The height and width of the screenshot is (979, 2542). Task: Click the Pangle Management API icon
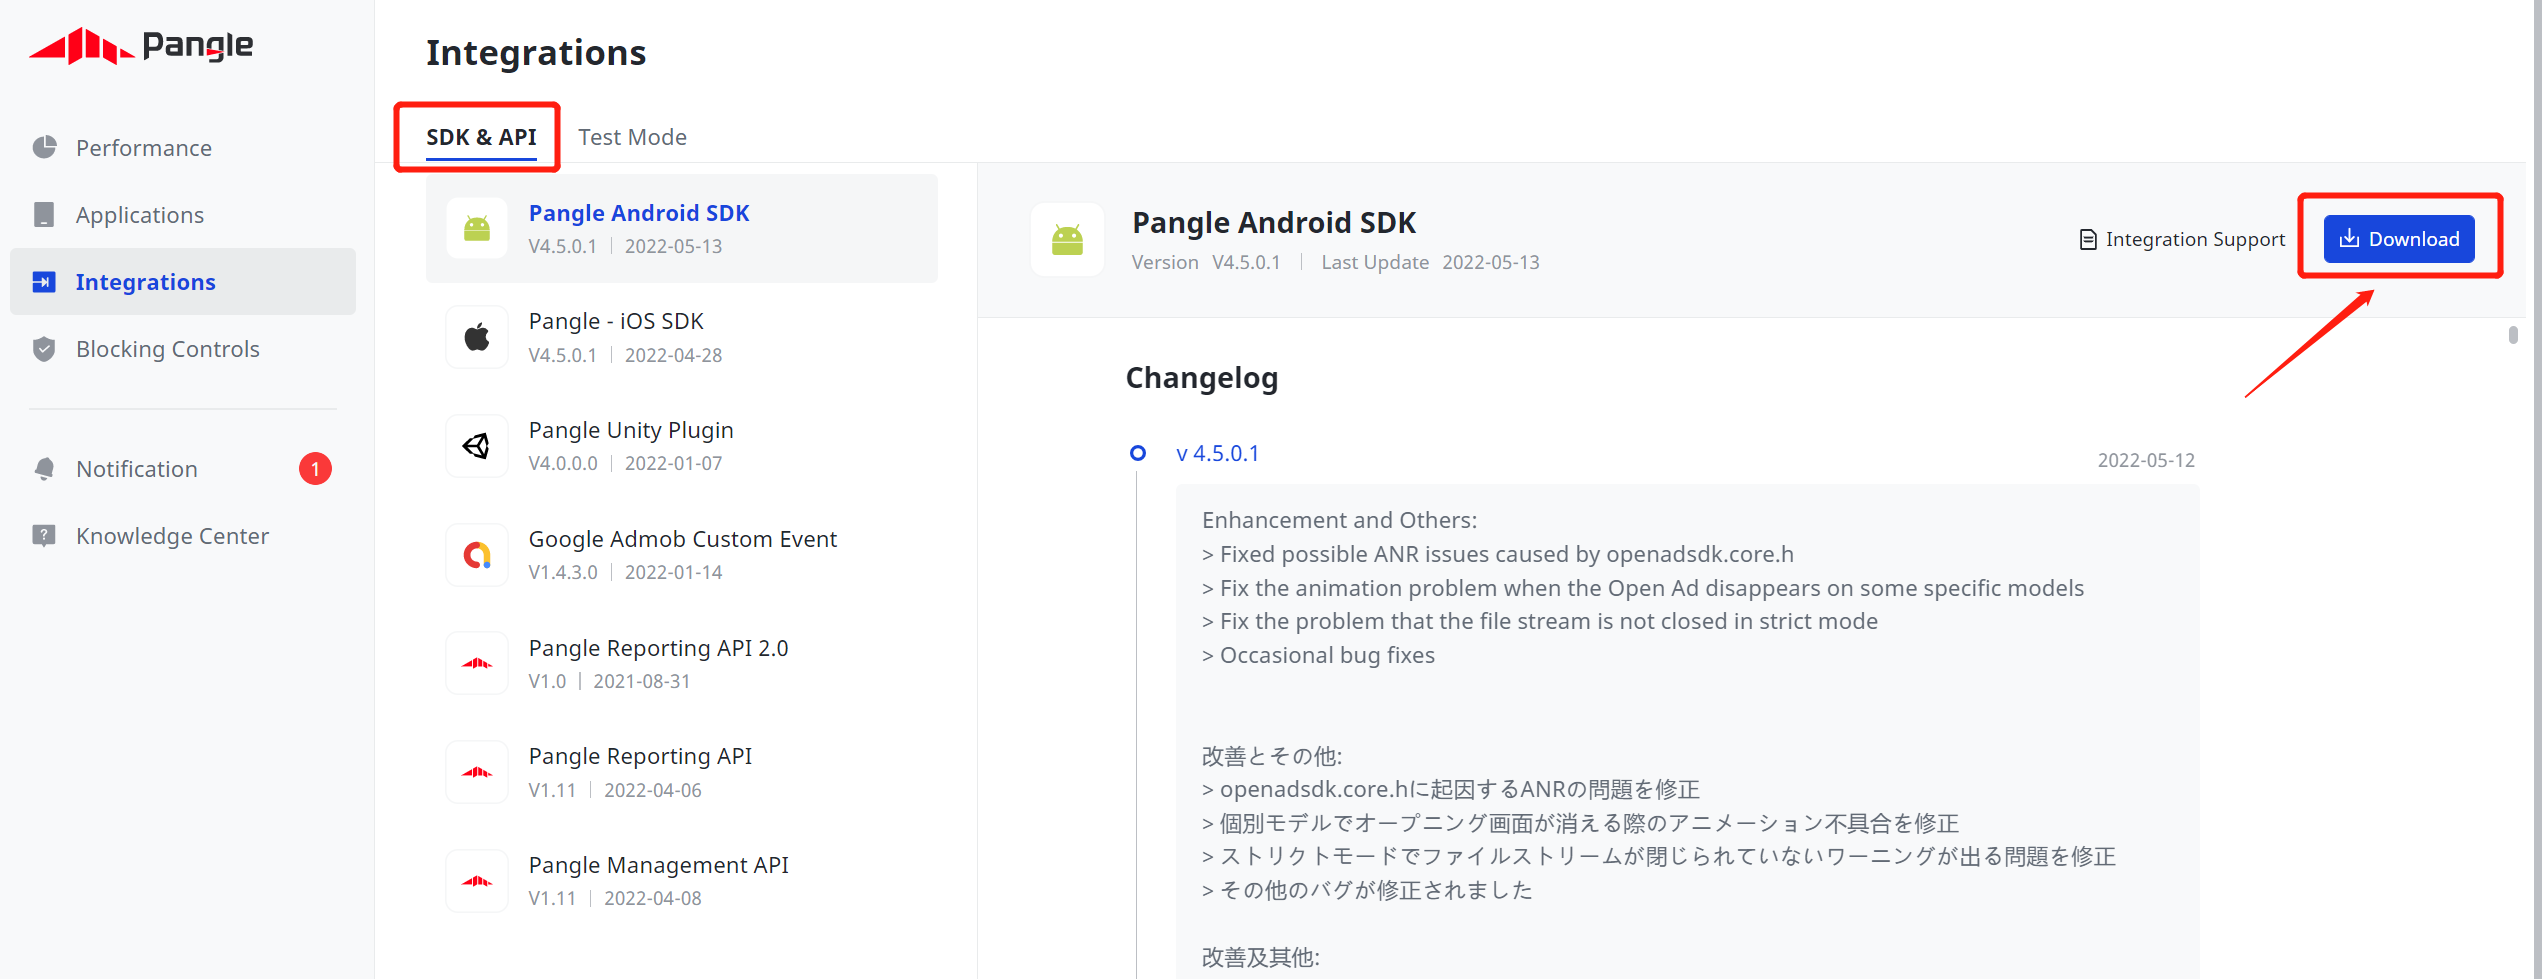tap(477, 881)
